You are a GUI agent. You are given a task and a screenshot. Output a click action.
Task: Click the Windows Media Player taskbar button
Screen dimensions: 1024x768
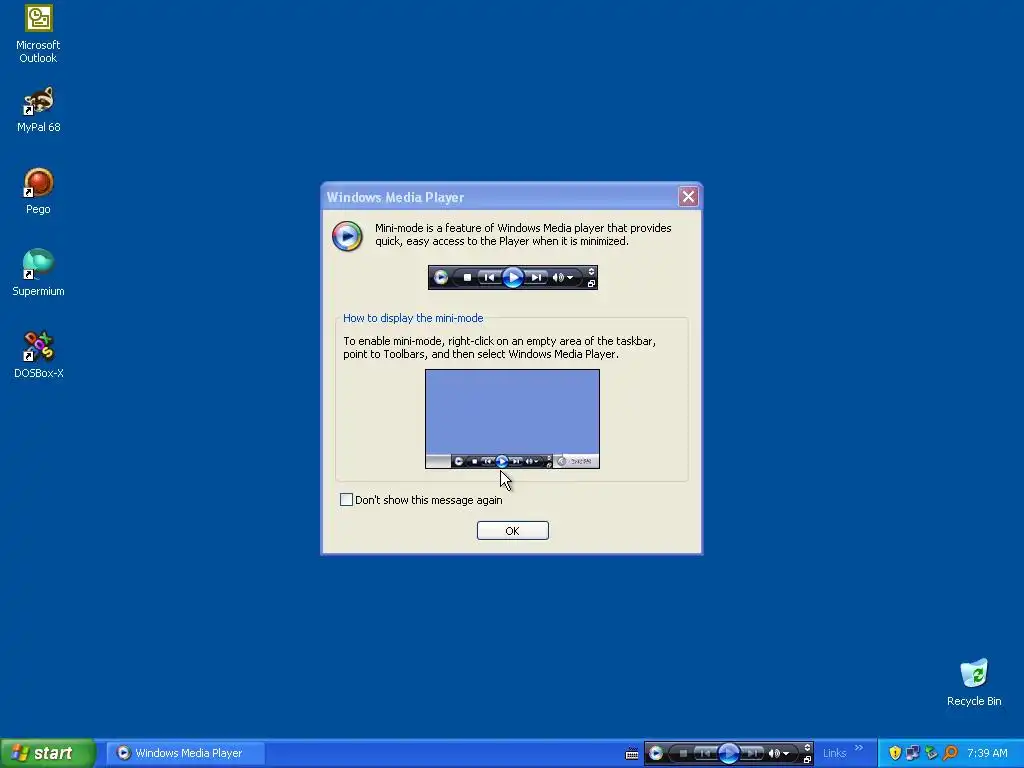point(186,753)
